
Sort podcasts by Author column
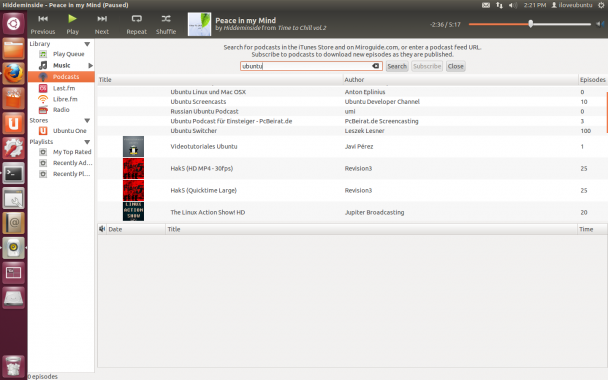click(x=461, y=79)
